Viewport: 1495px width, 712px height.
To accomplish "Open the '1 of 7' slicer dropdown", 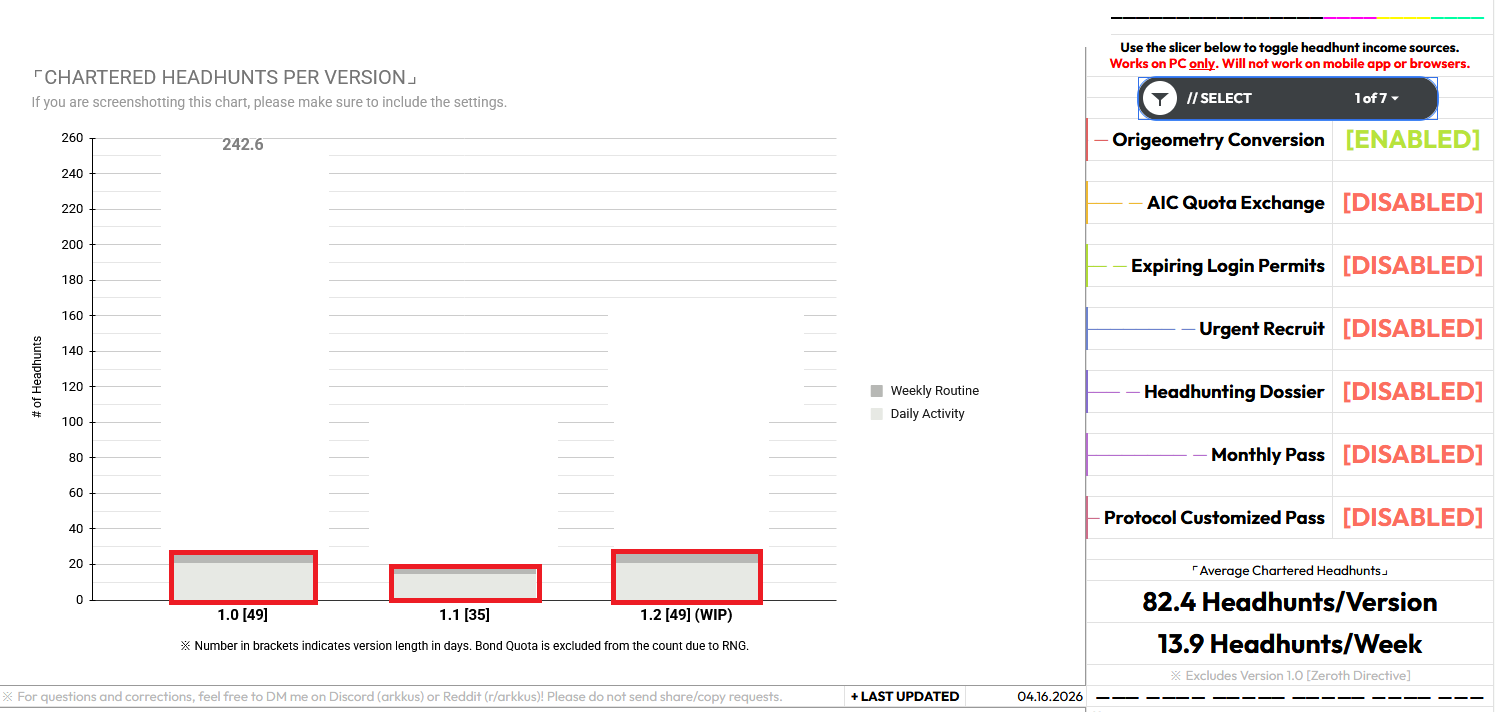I will pyautogui.click(x=1377, y=98).
